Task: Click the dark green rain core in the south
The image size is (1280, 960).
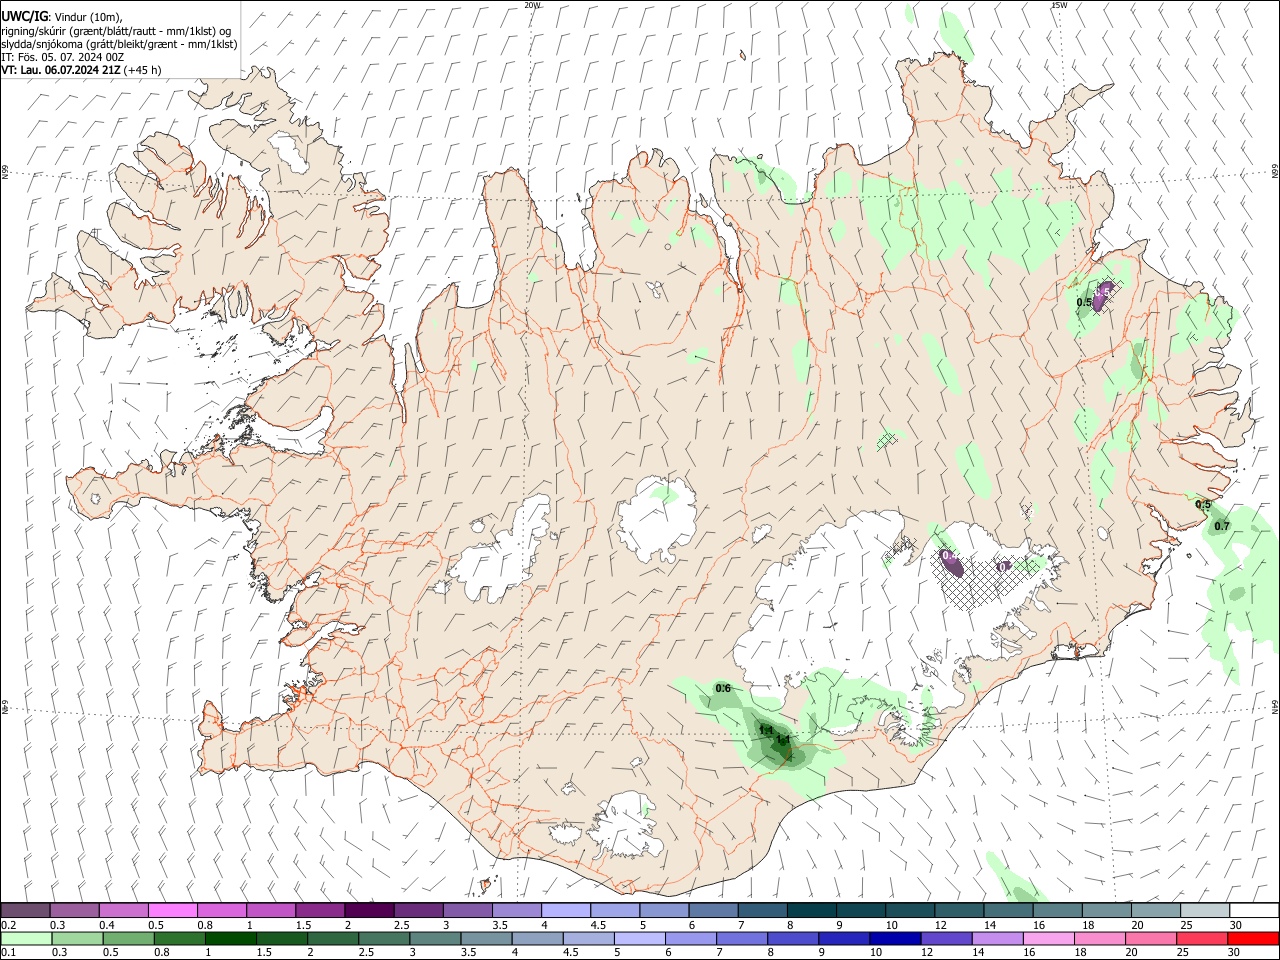Action: 779,745
